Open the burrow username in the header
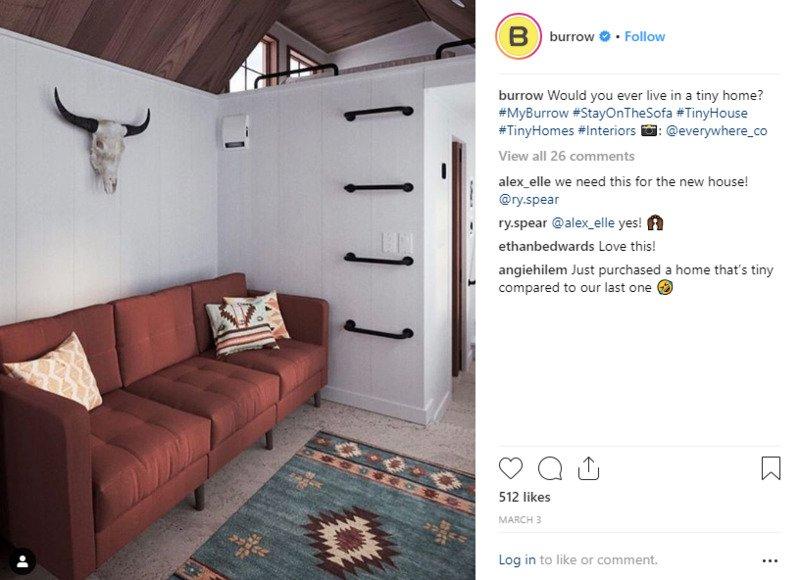800x580 pixels. pos(572,36)
